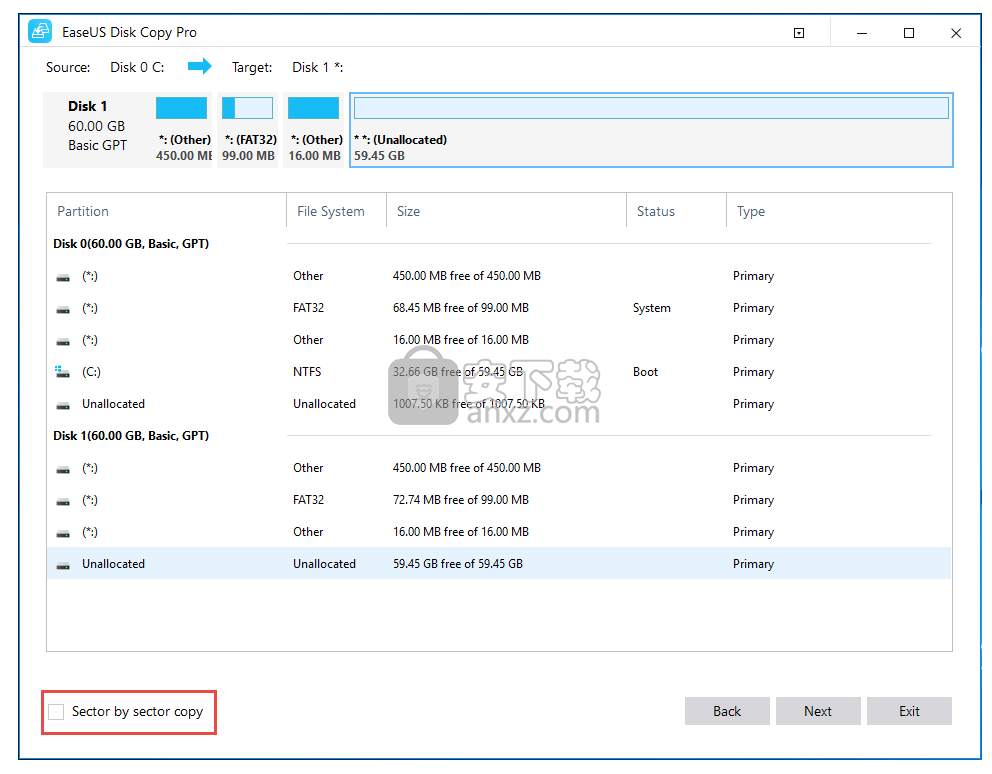Viewport: 992px width, 774px height.
Task: Click the Back button
Action: point(727,711)
